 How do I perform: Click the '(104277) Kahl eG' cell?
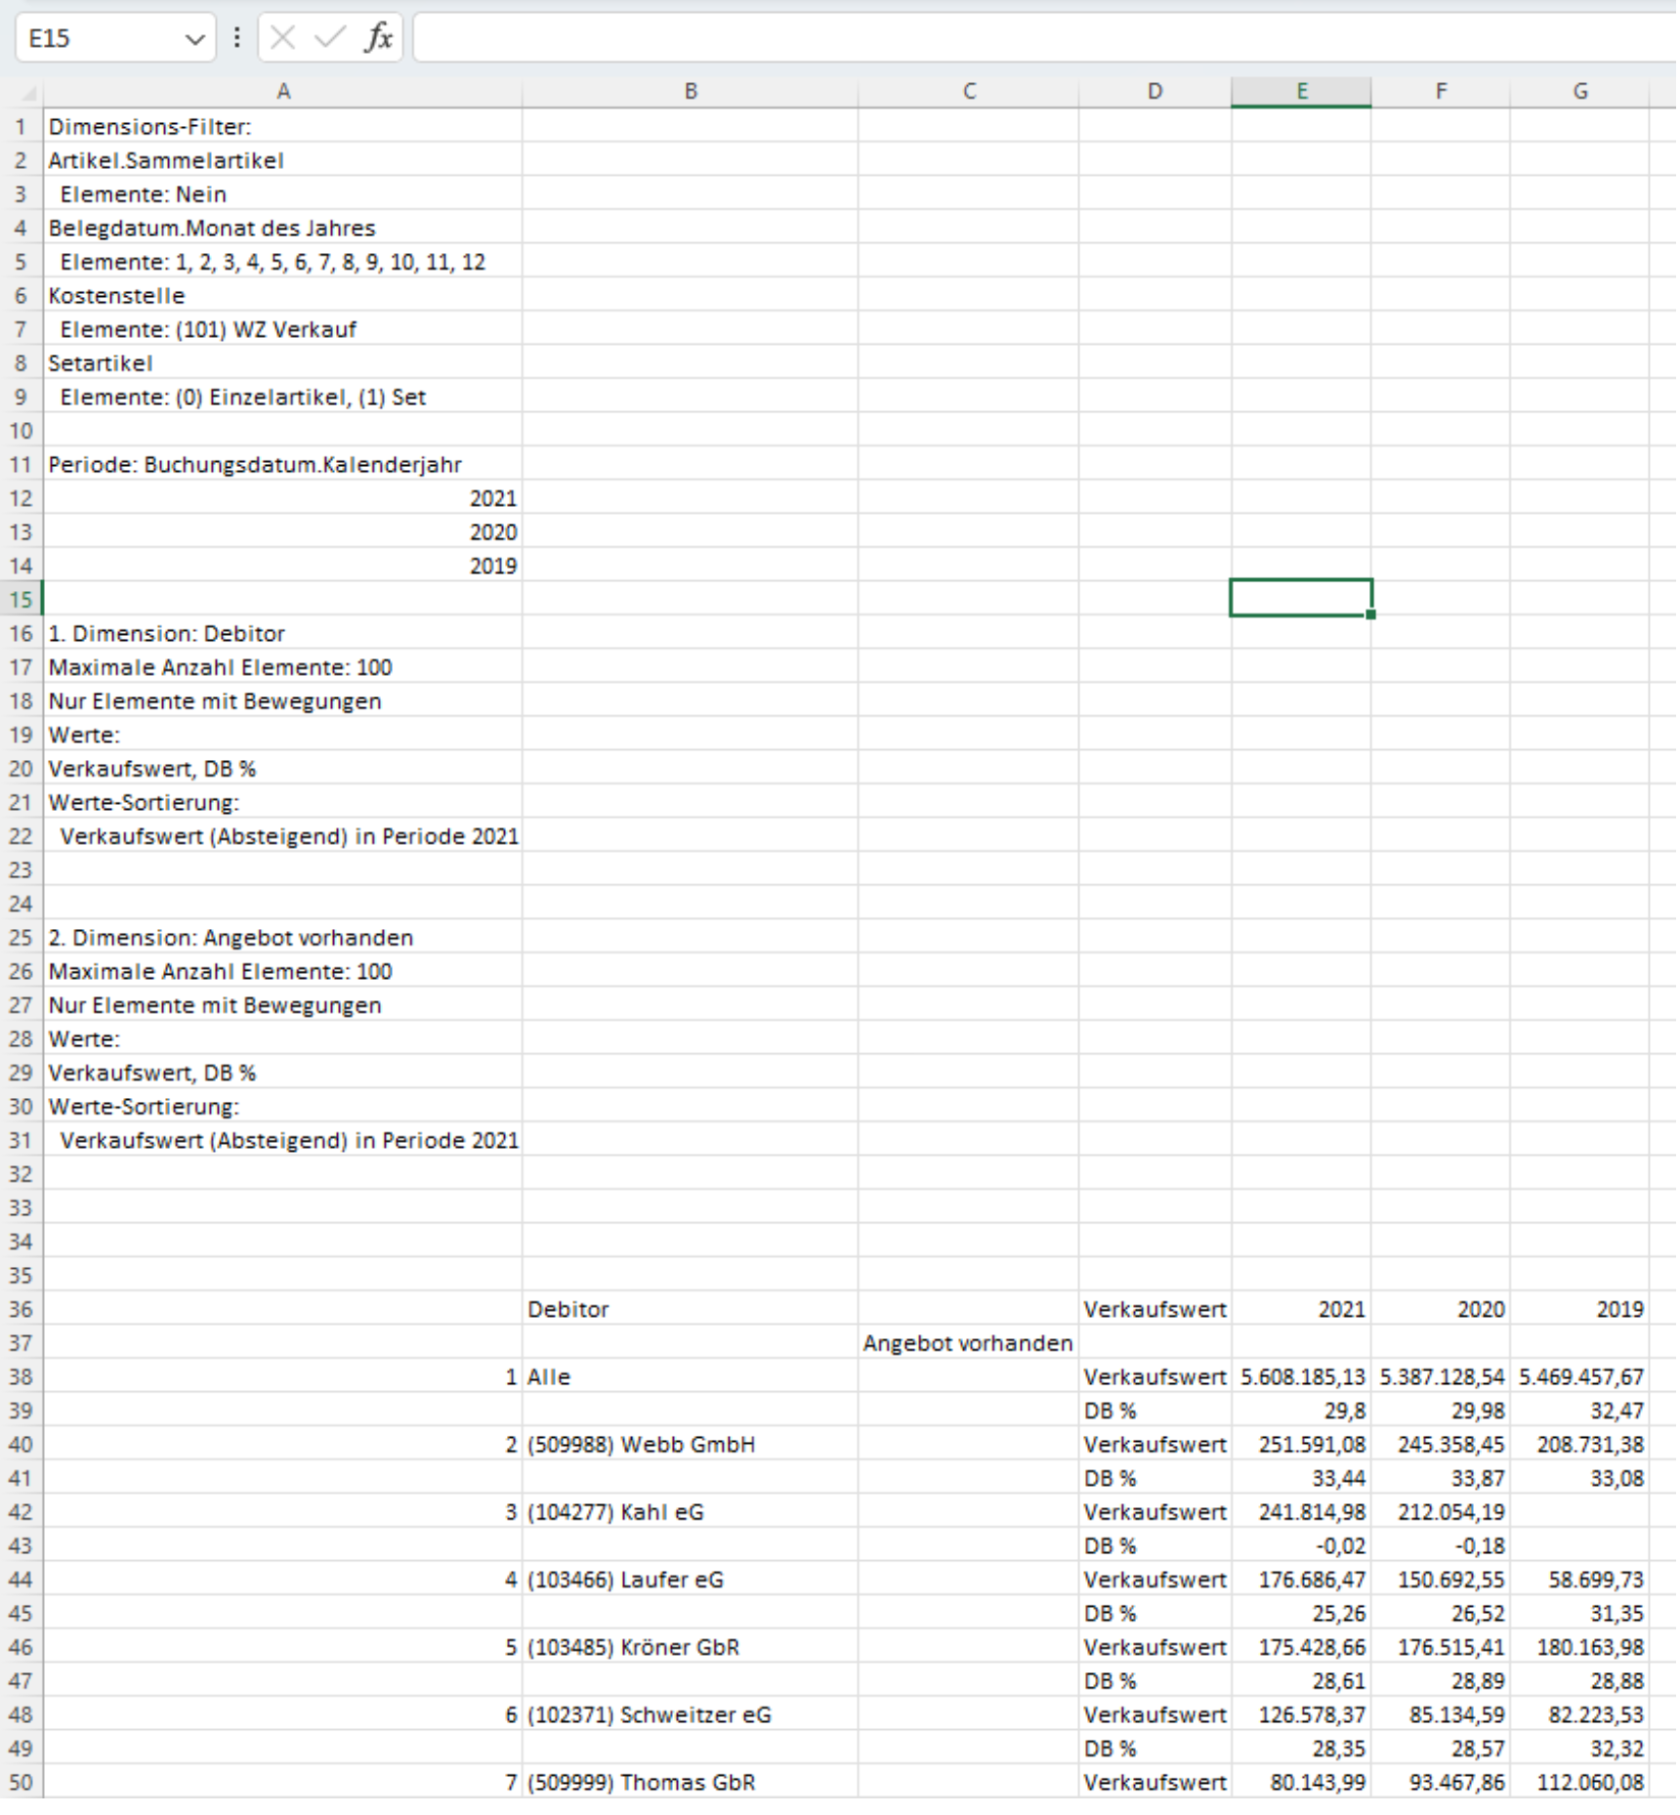(x=690, y=1512)
